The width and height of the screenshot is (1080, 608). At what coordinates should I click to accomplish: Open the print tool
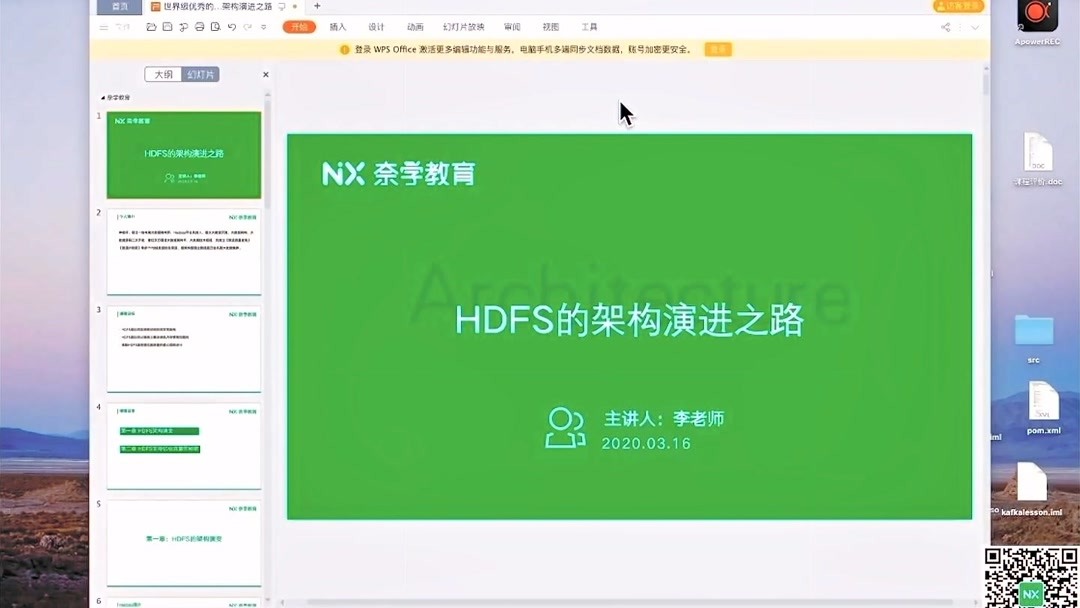click(x=200, y=27)
